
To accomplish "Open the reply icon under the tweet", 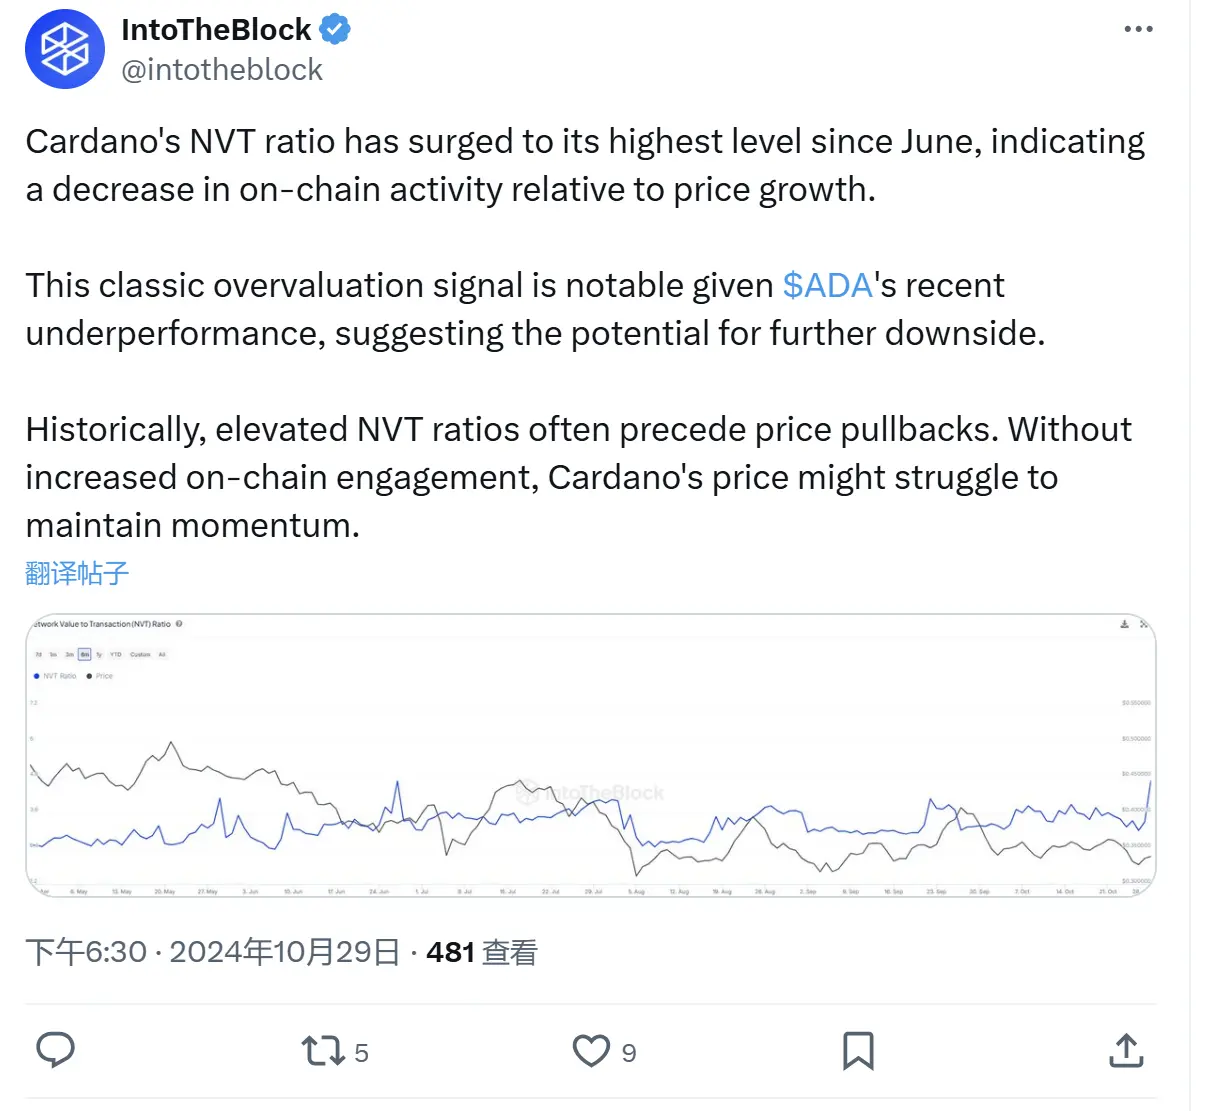I will [x=56, y=1051].
